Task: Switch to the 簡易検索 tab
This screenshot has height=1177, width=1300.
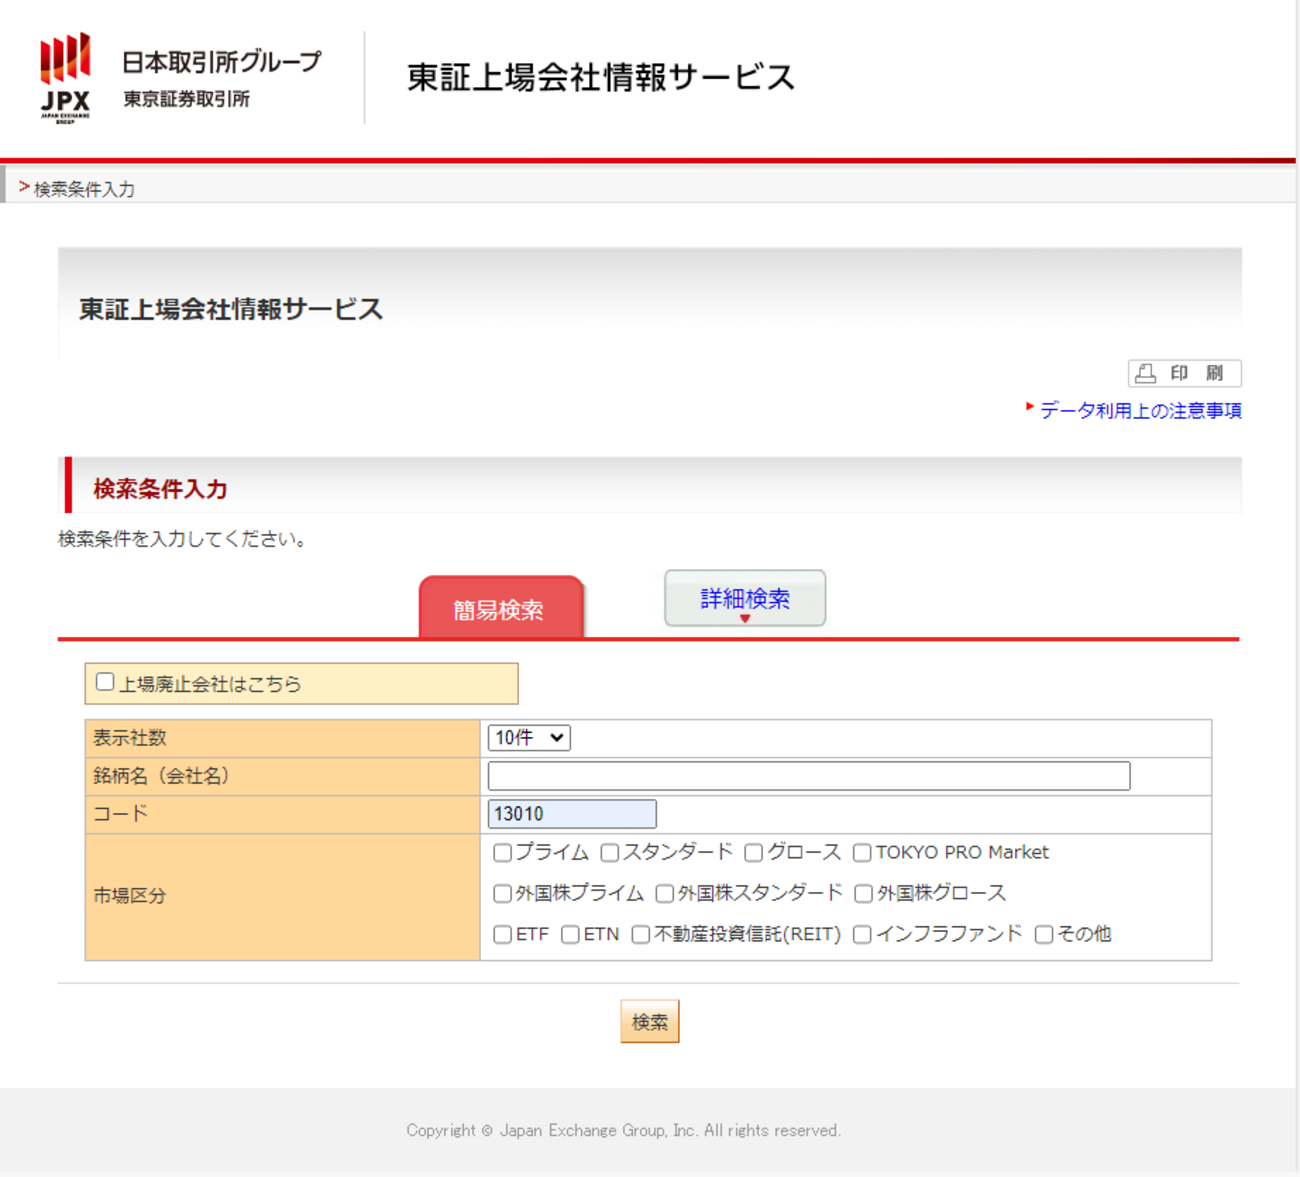Action: pos(501,607)
